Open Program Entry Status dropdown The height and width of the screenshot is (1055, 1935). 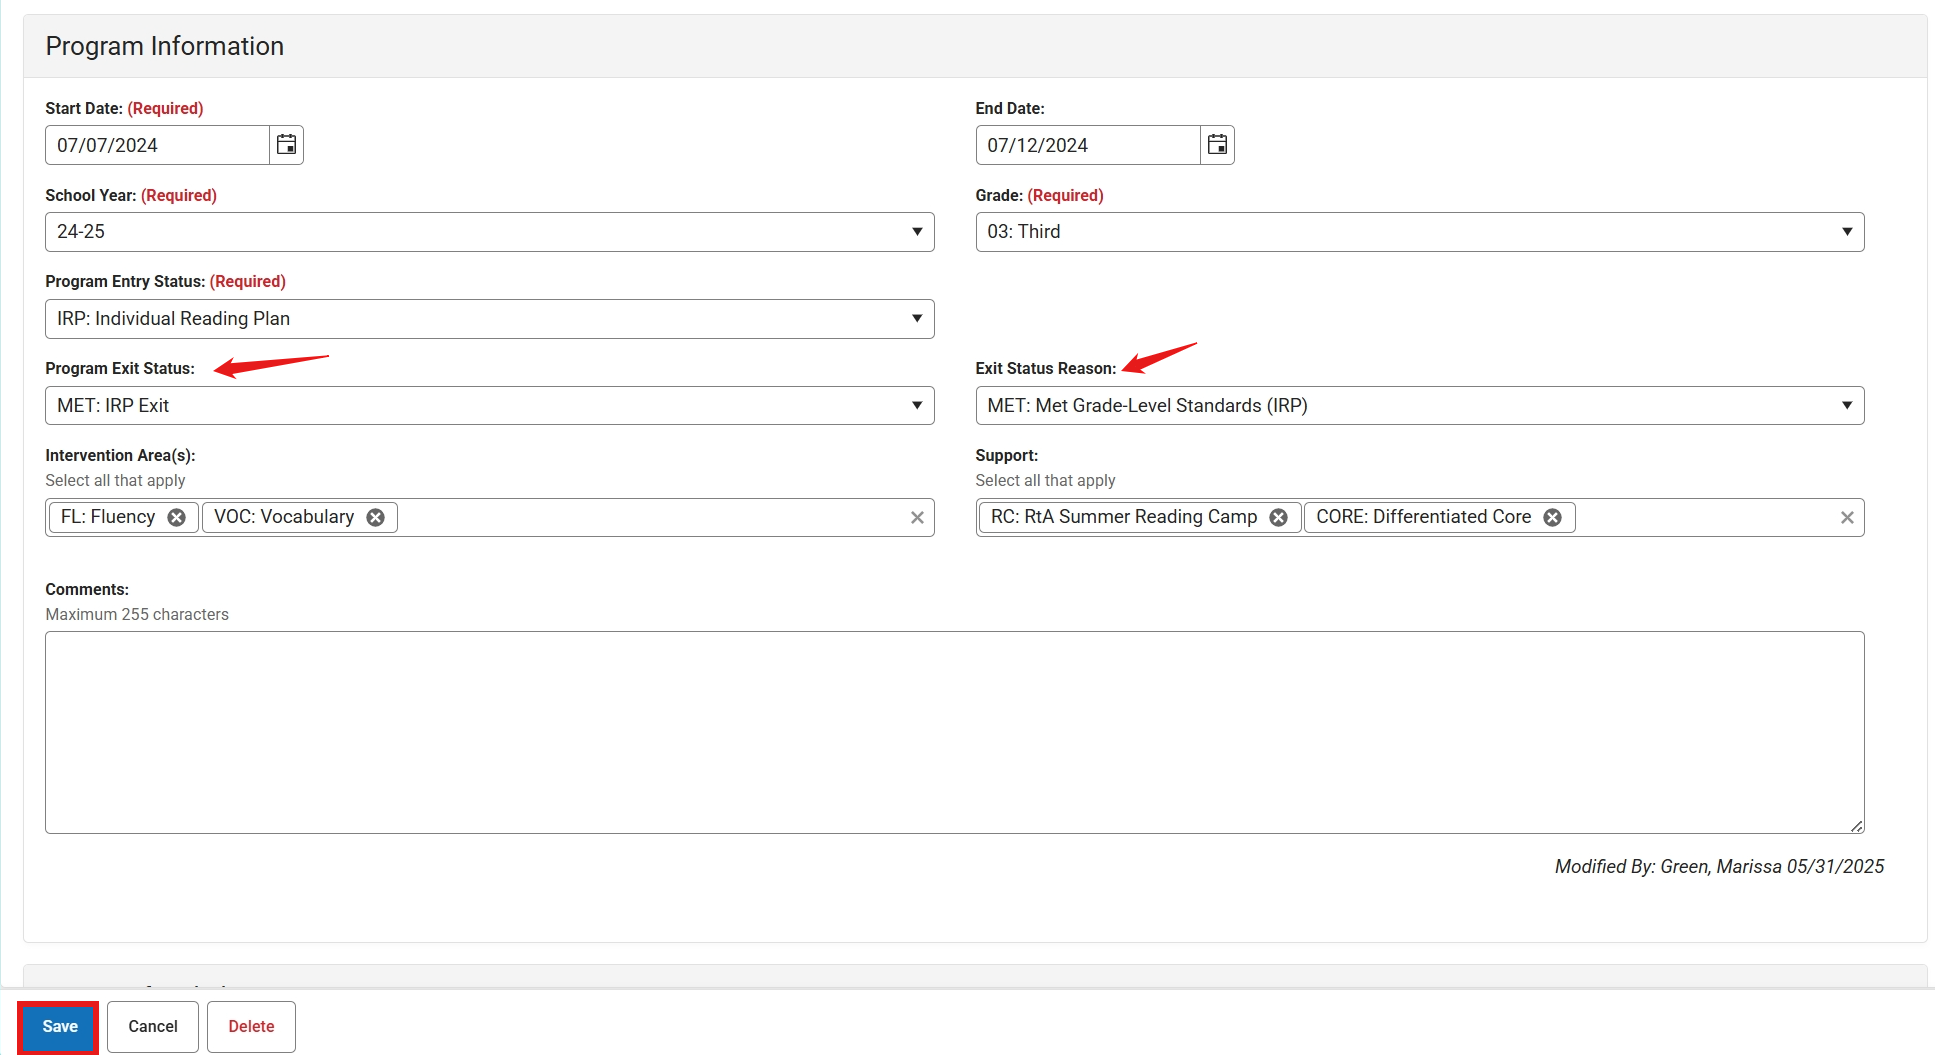pos(489,319)
